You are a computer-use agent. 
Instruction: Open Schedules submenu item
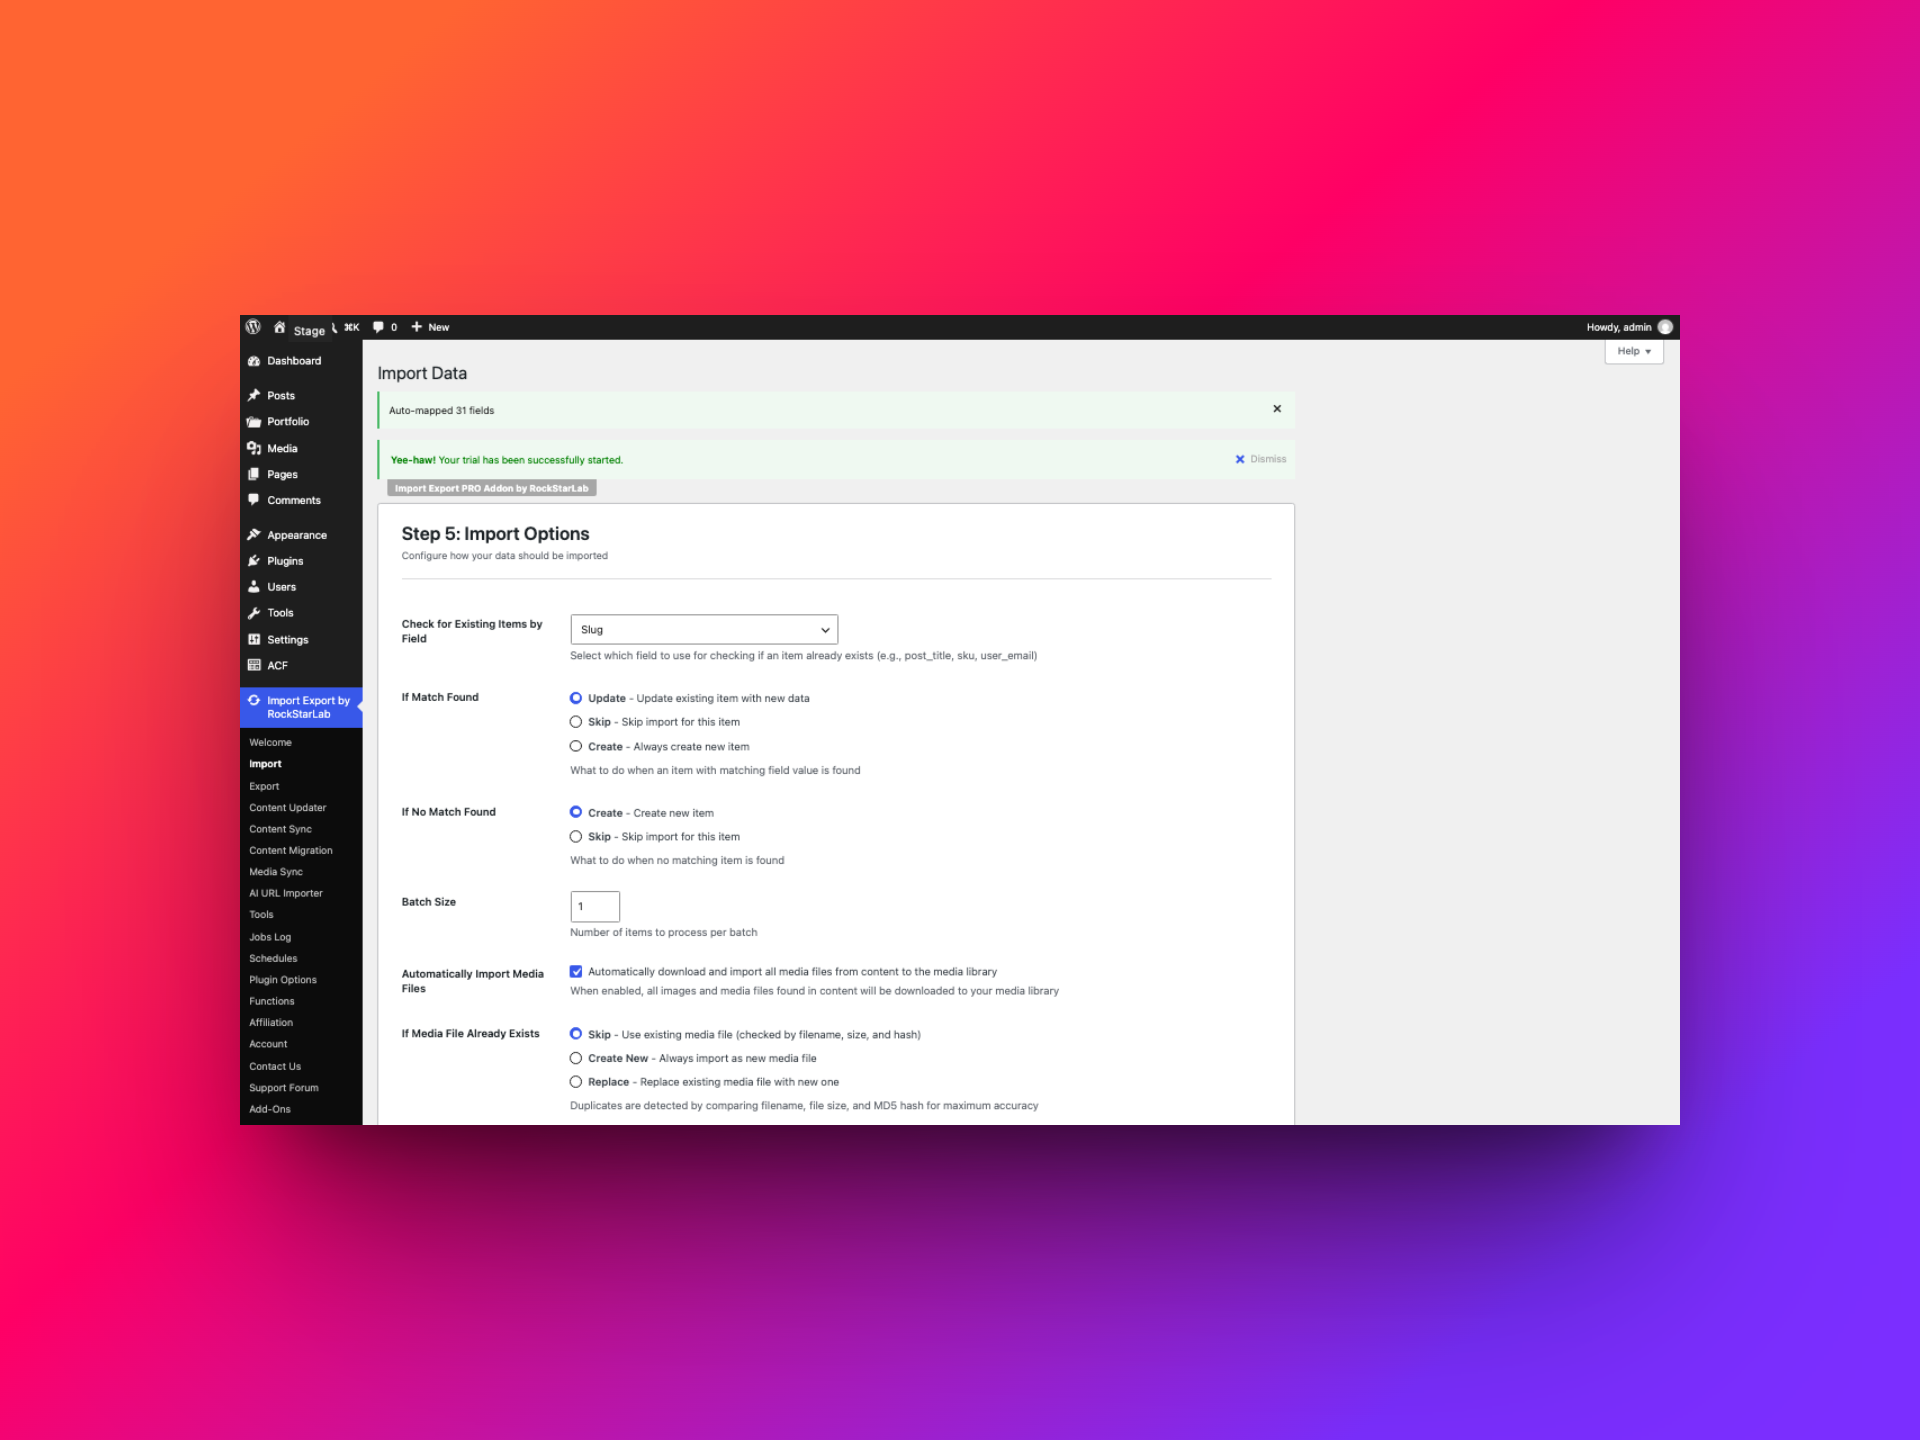(273, 958)
